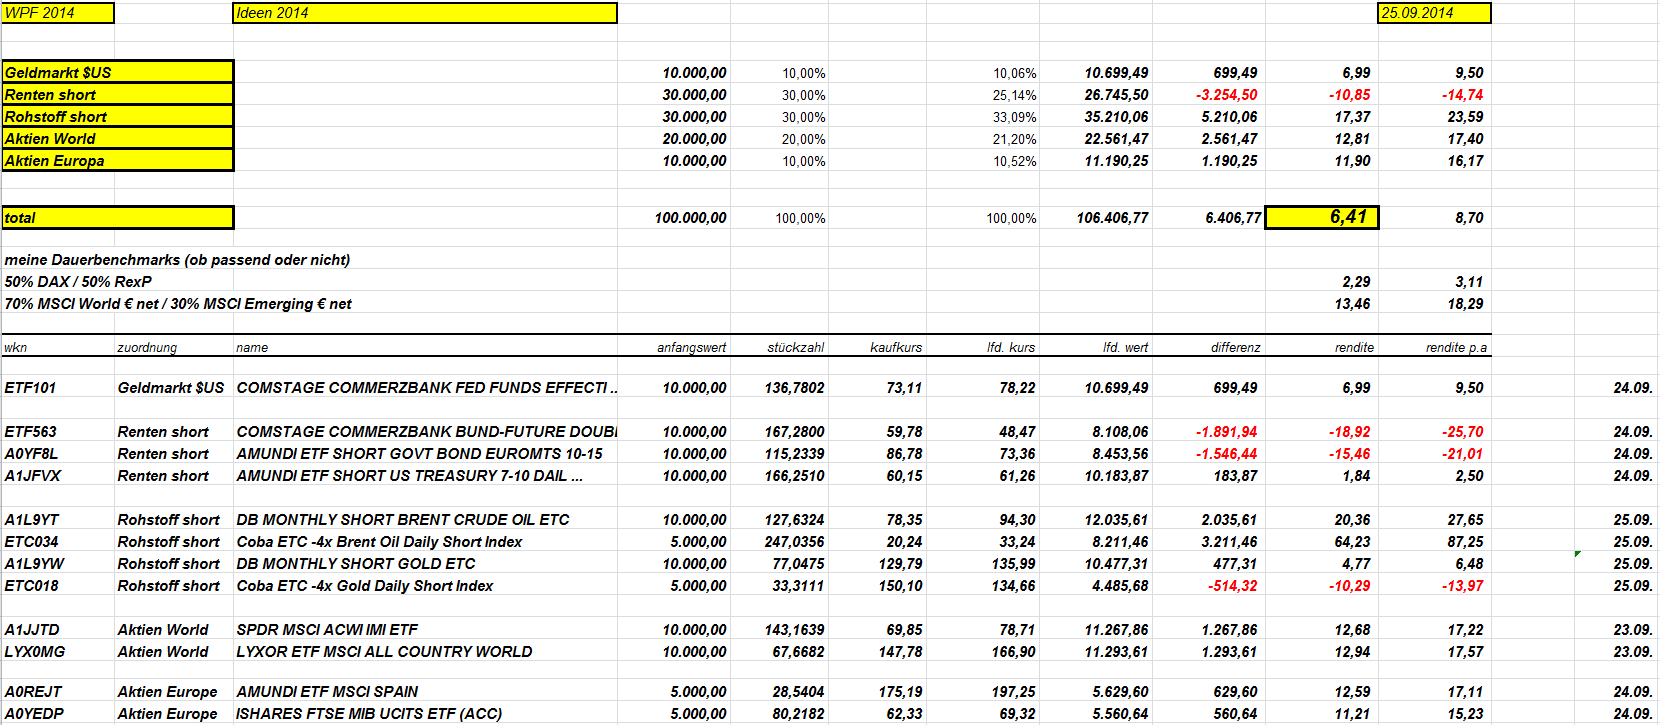
Task: Select the WKN cell "A1L9YW"
Action: tap(34, 564)
